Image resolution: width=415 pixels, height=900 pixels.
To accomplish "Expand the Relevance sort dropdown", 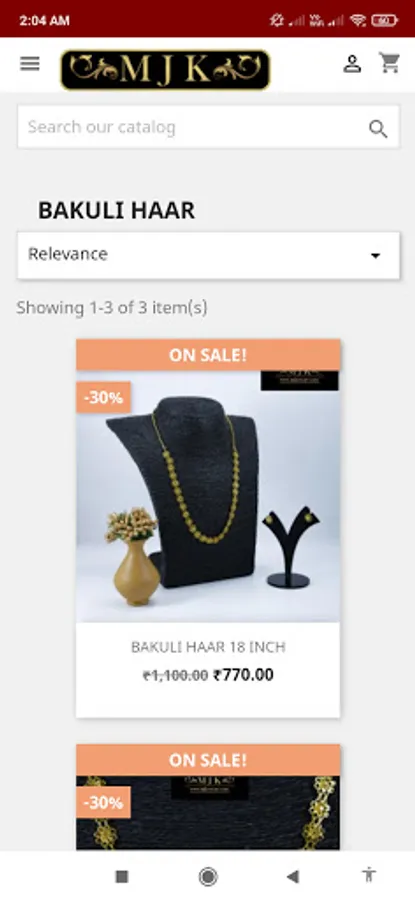I will [208, 255].
